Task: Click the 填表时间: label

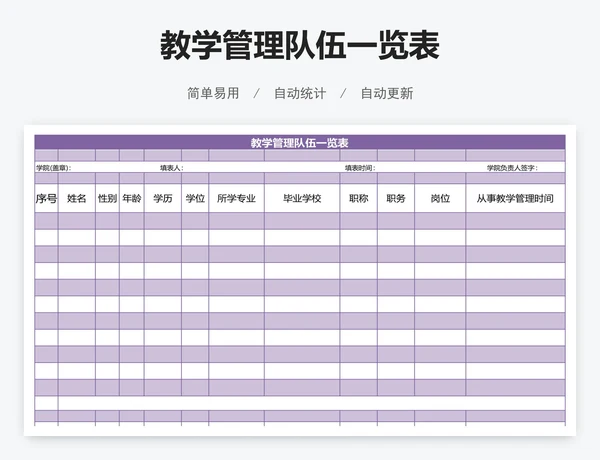Action: point(360,168)
